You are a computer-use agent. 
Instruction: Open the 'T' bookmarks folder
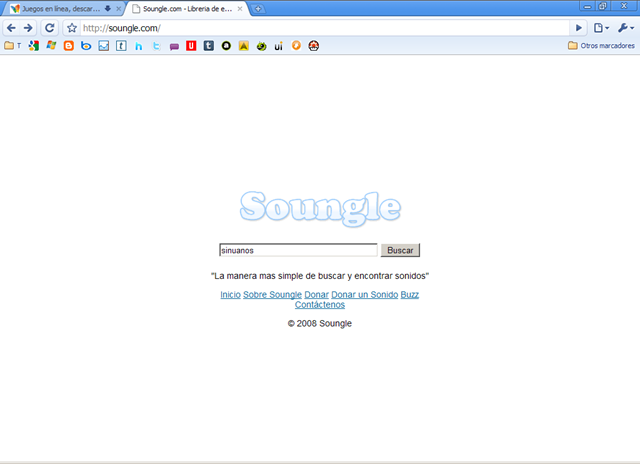[x=13, y=46]
